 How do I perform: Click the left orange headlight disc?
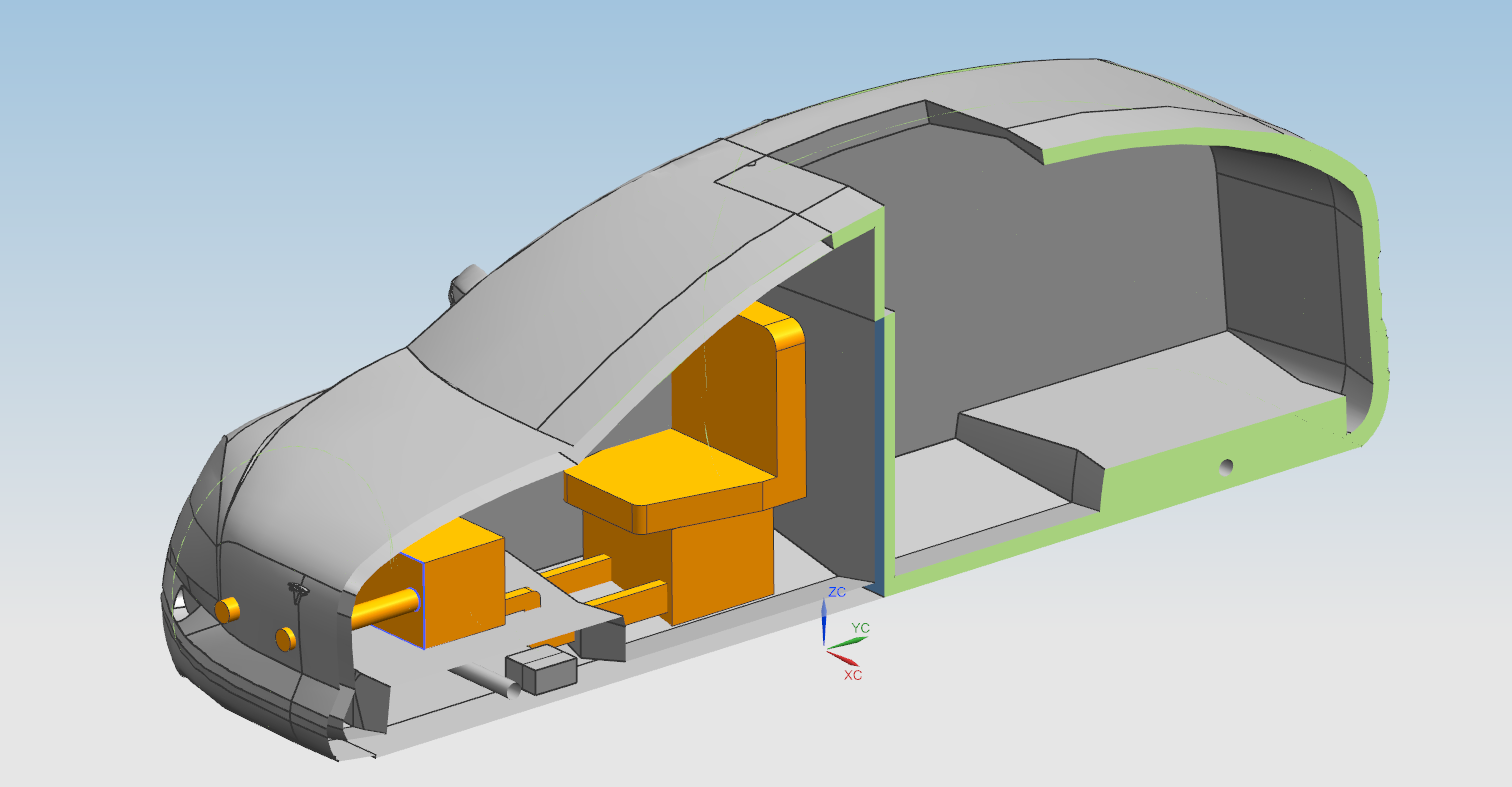pyautogui.click(x=228, y=608)
